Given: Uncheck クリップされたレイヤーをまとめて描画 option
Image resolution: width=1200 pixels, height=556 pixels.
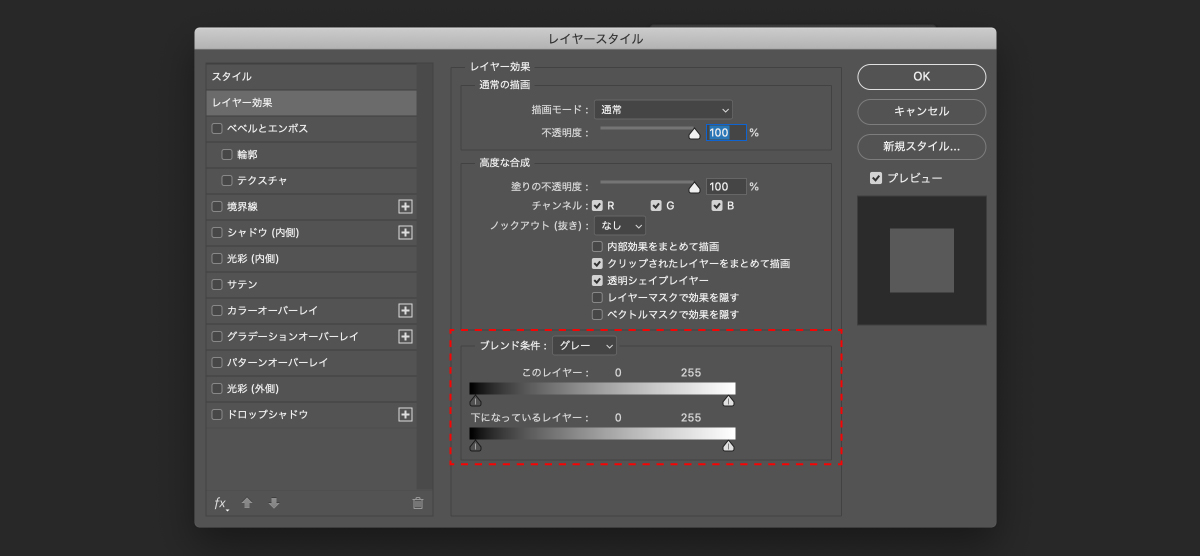Looking at the screenshot, I should [x=597, y=264].
